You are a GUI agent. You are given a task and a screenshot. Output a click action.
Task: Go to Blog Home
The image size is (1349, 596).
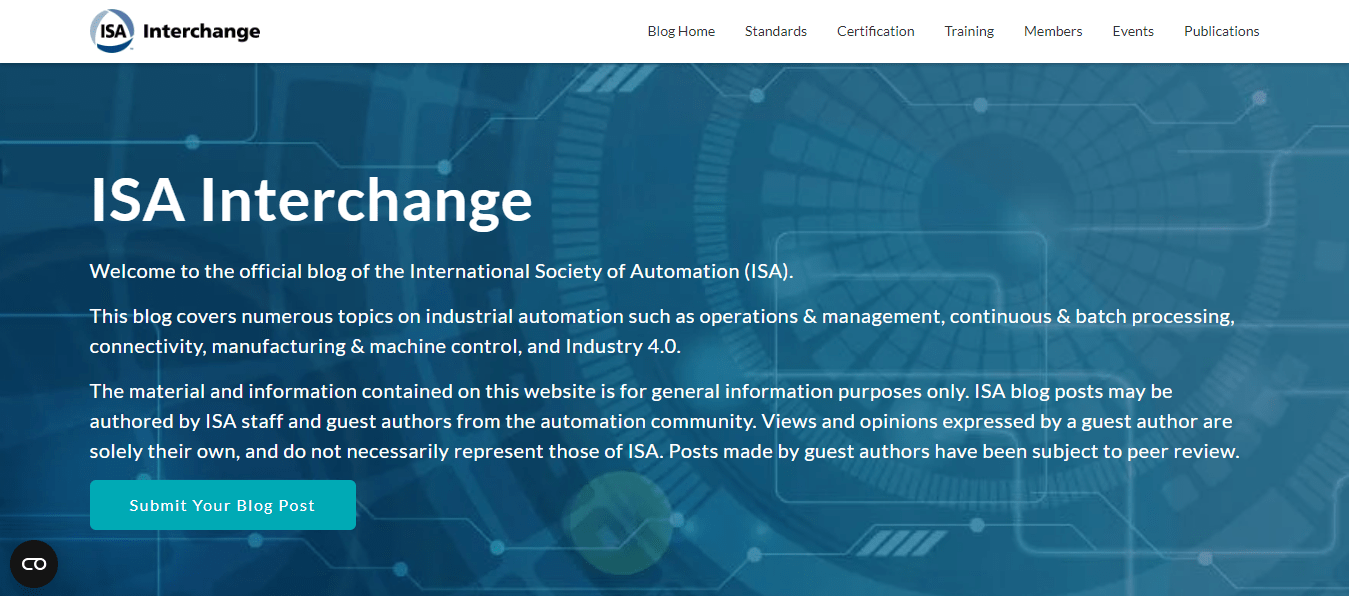coord(681,31)
